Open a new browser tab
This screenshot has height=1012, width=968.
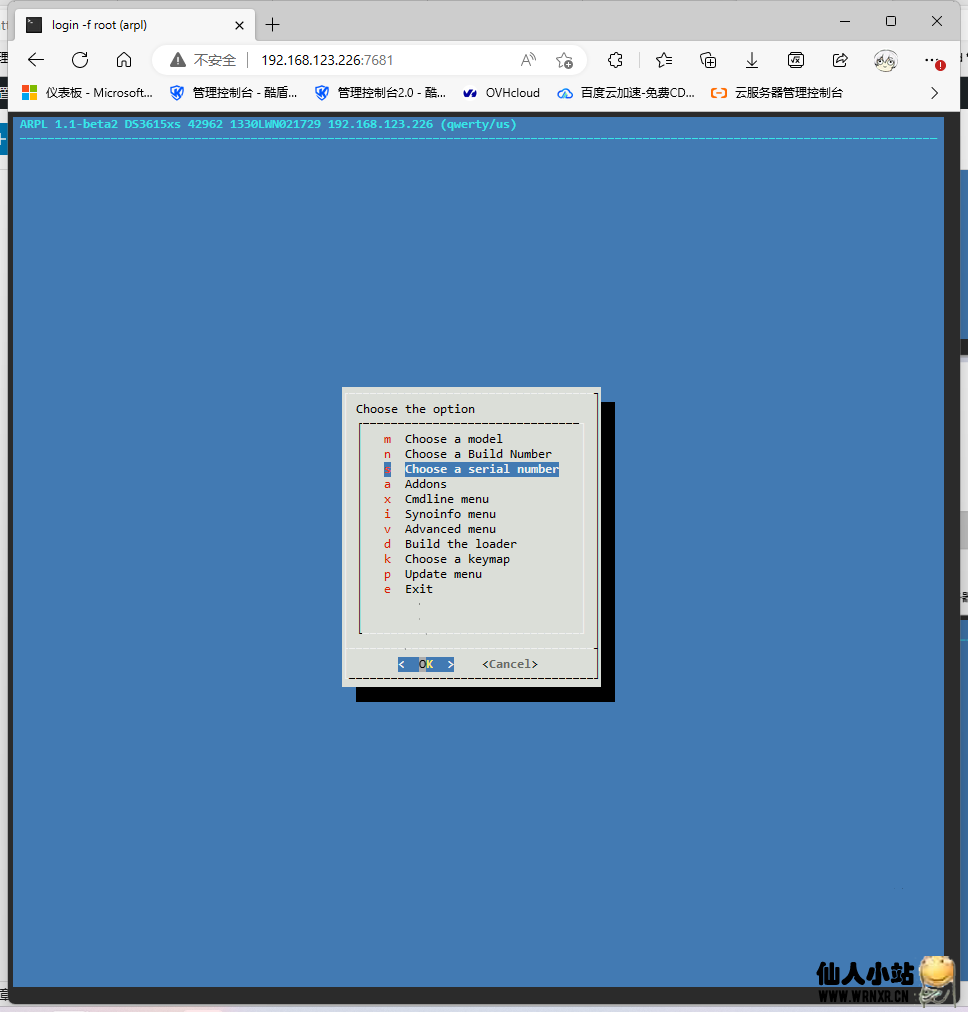(x=273, y=24)
